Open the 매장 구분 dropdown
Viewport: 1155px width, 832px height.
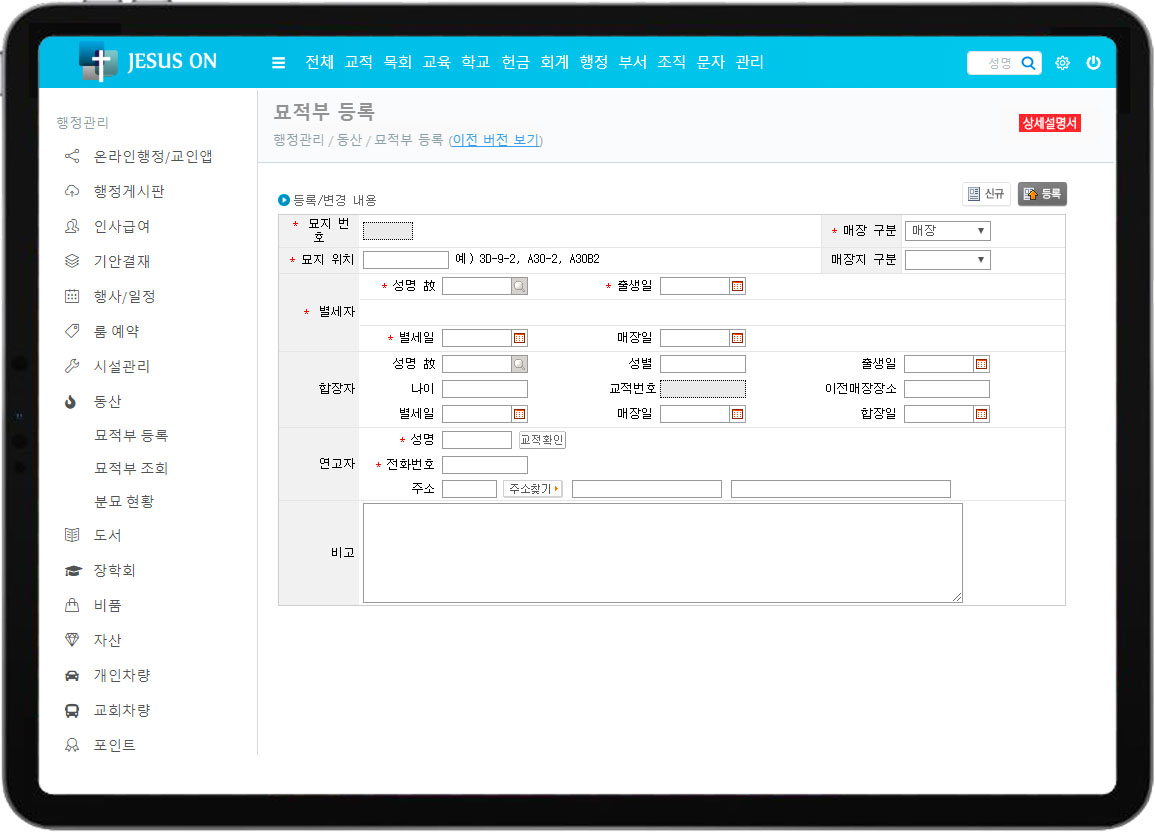(x=947, y=231)
